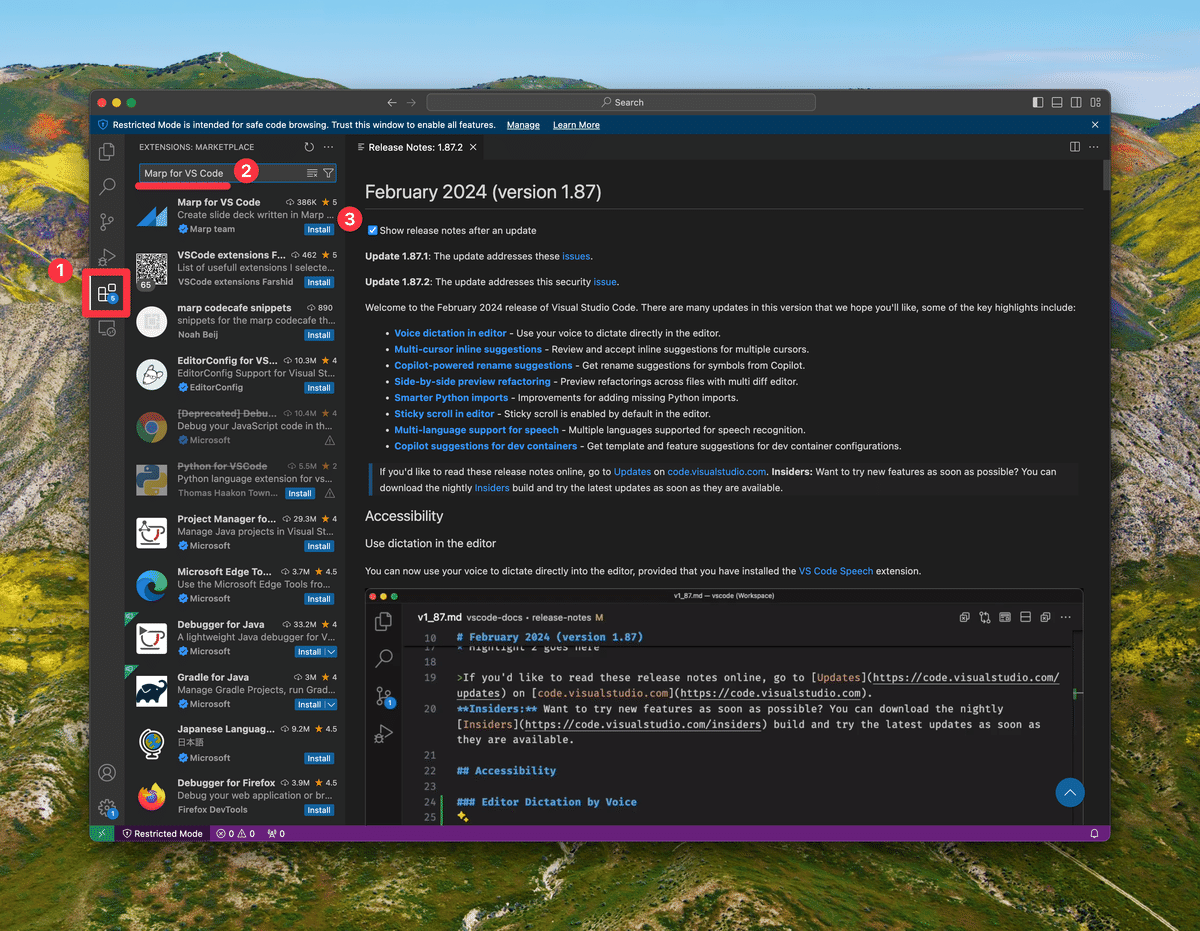The width and height of the screenshot is (1200, 931).
Task: Open the Run and Debug view
Action: coord(107,258)
